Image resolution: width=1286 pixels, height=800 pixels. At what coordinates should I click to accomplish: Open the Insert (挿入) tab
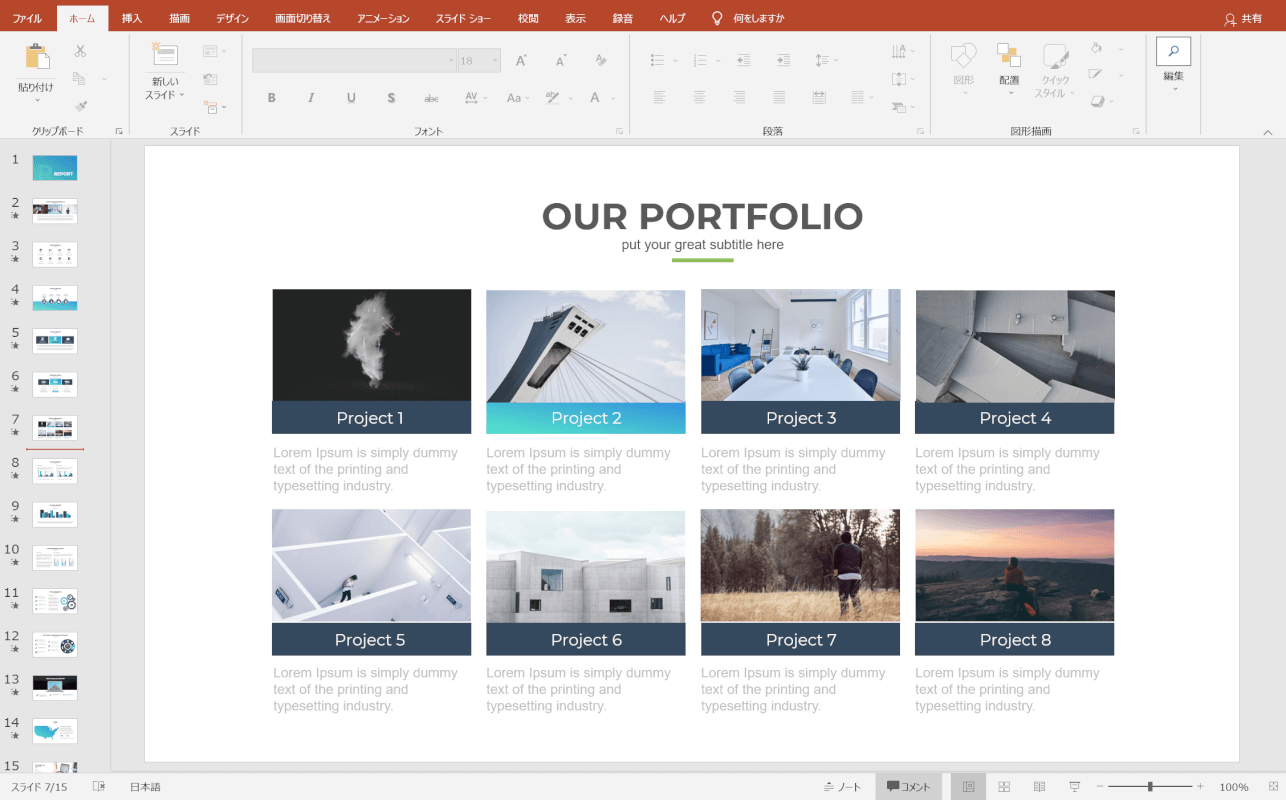coord(132,18)
